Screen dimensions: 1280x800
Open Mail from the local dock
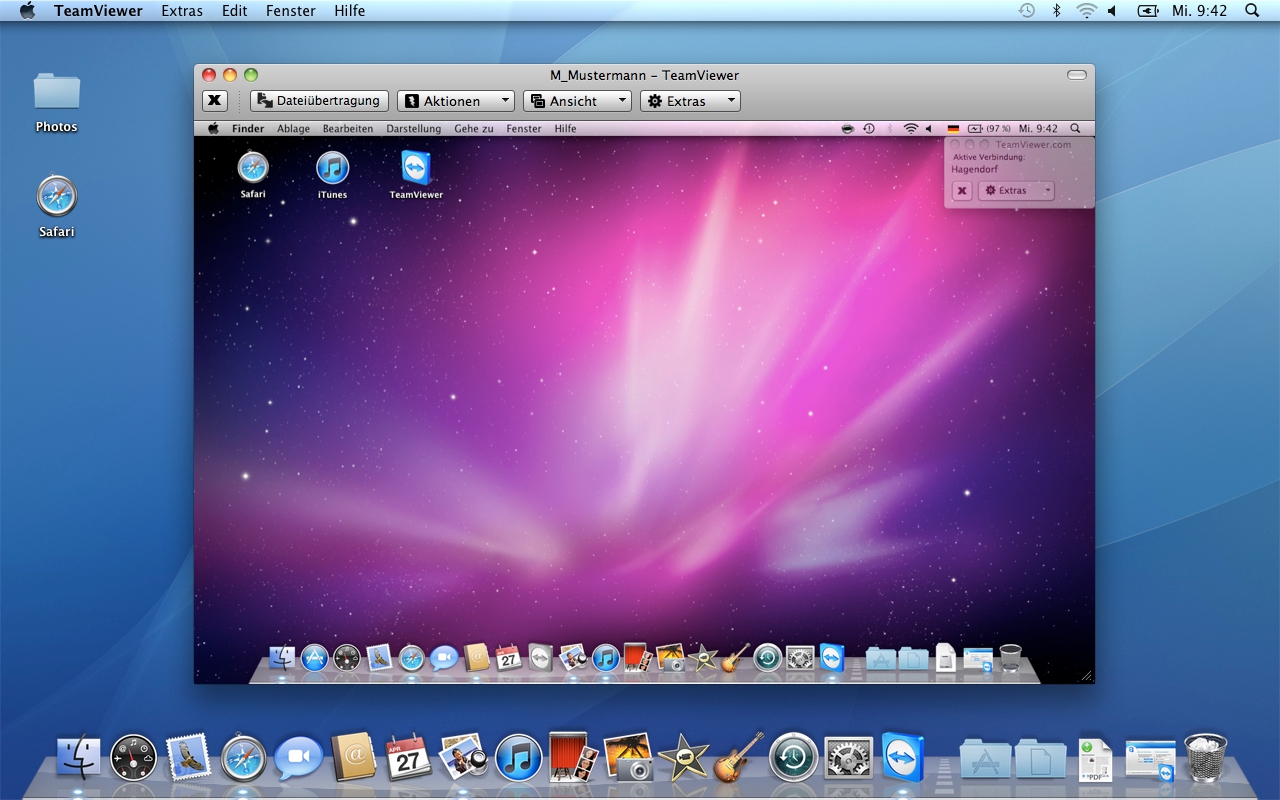coord(189,758)
